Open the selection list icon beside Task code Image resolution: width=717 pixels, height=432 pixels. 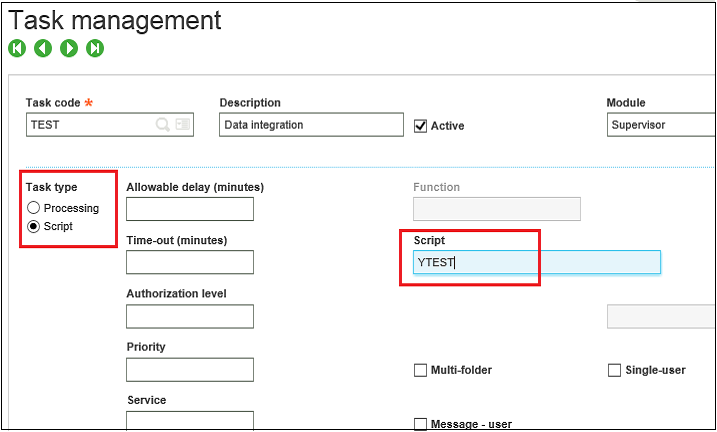pos(182,125)
